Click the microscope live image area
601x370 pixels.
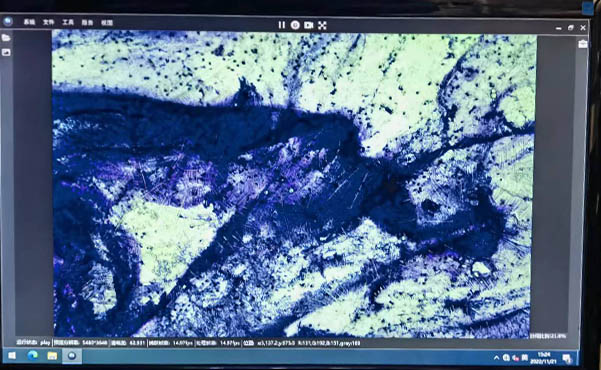tap(293, 184)
